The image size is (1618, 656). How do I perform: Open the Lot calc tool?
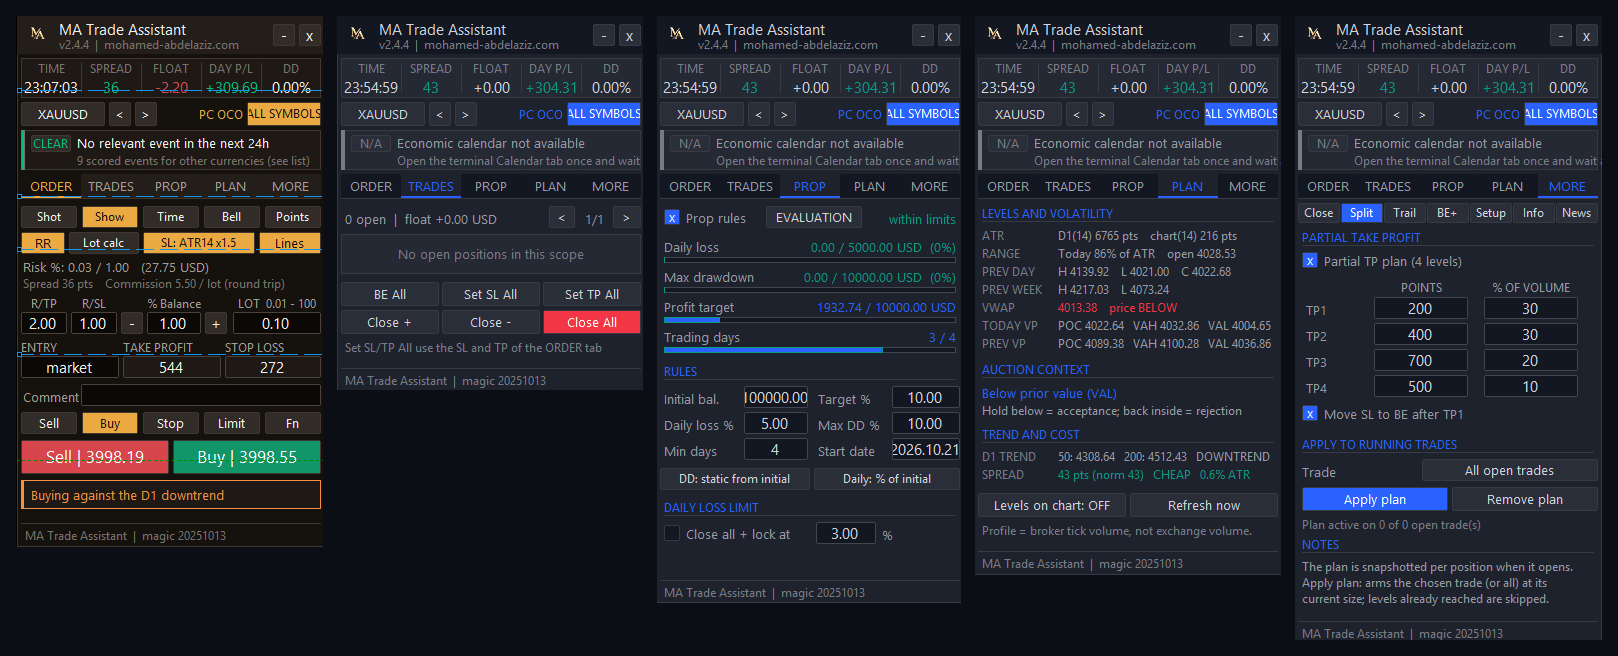tap(104, 243)
